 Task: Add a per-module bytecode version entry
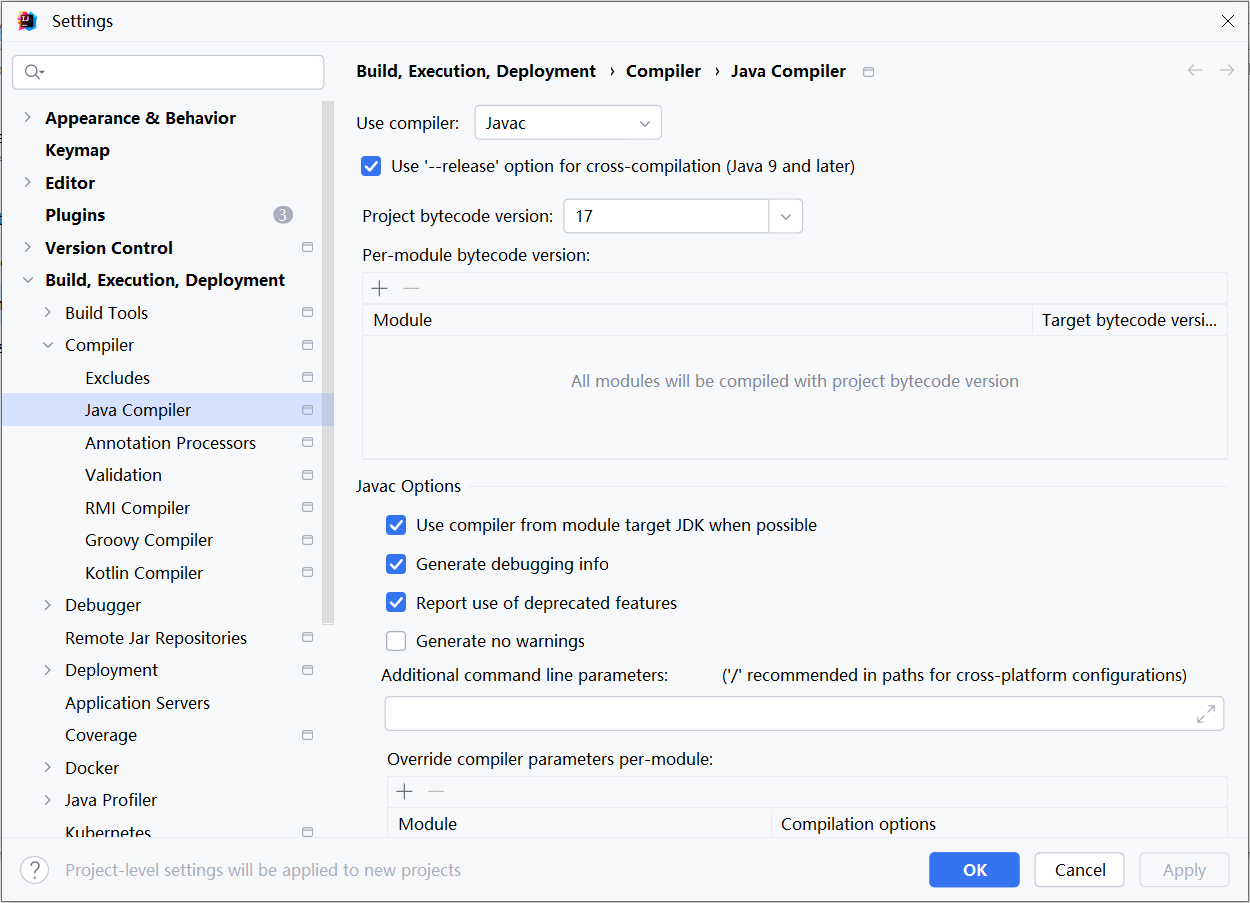point(379,288)
